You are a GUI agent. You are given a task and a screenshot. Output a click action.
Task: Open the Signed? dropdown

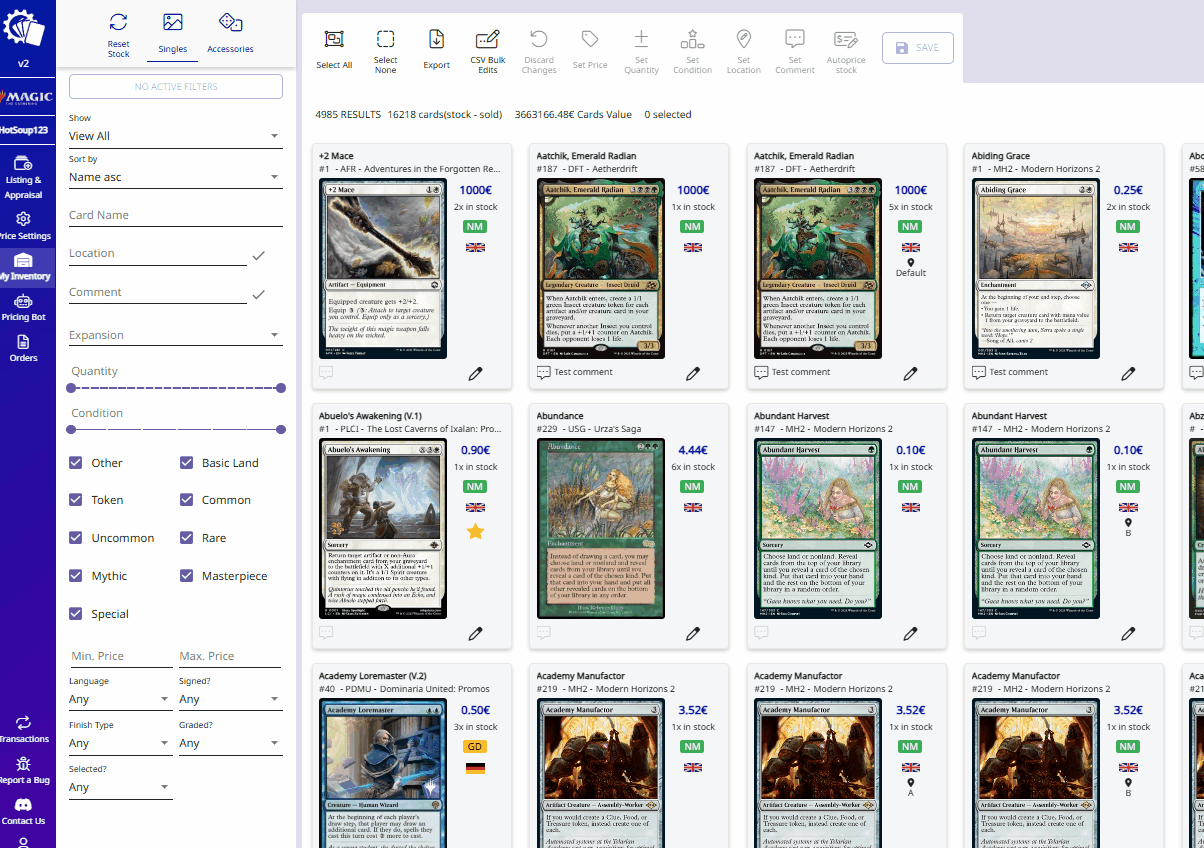point(230,699)
